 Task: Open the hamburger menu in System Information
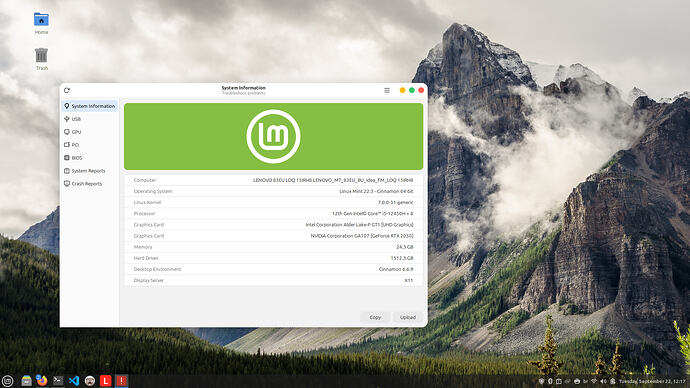pyautogui.click(x=387, y=90)
